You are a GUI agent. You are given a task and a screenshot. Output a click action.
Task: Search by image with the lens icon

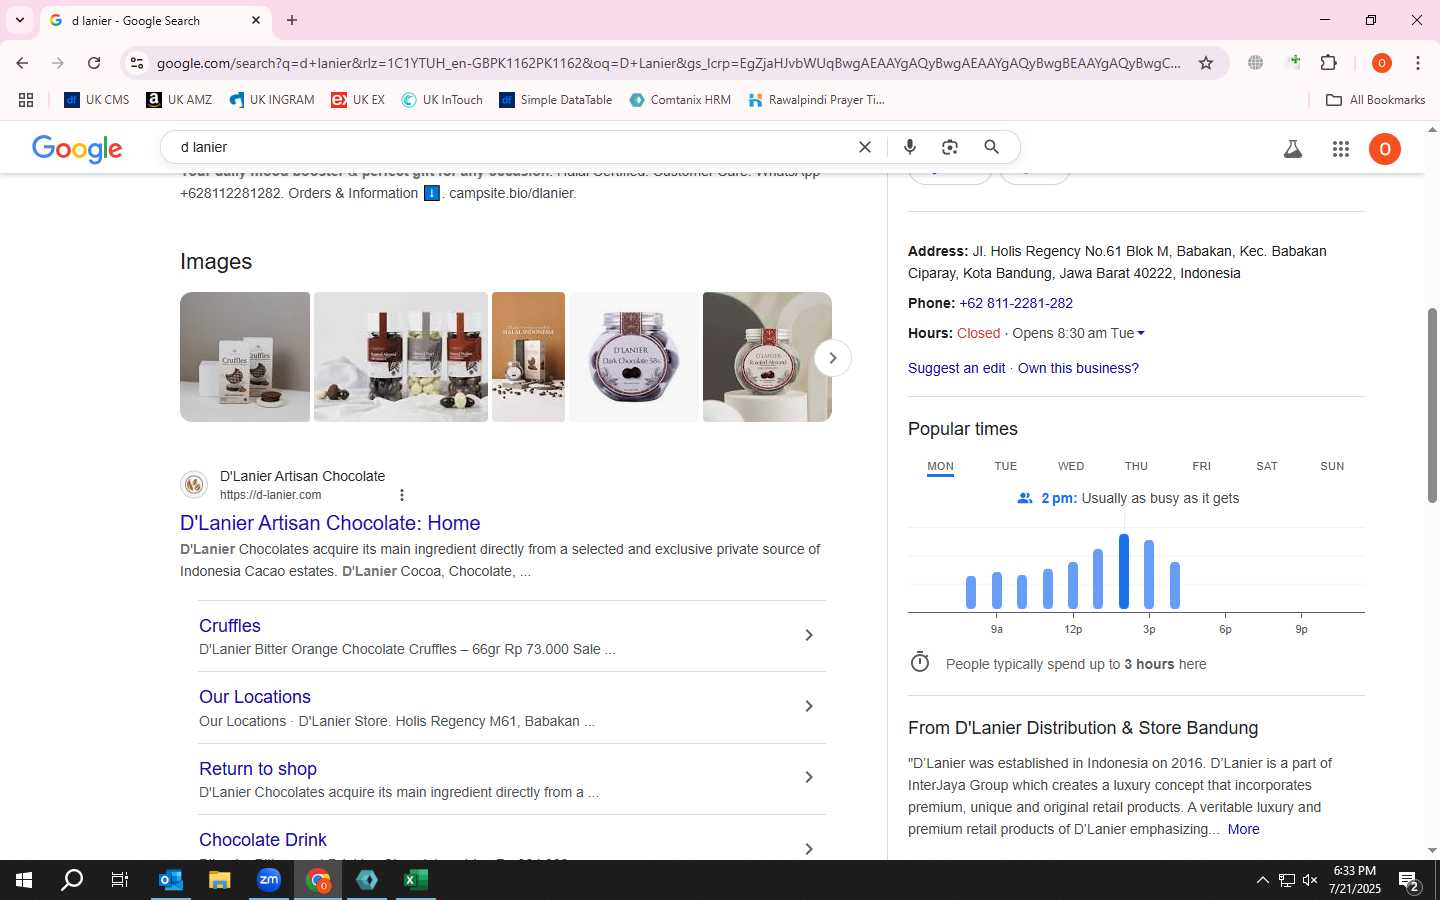[x=950, y=147]
